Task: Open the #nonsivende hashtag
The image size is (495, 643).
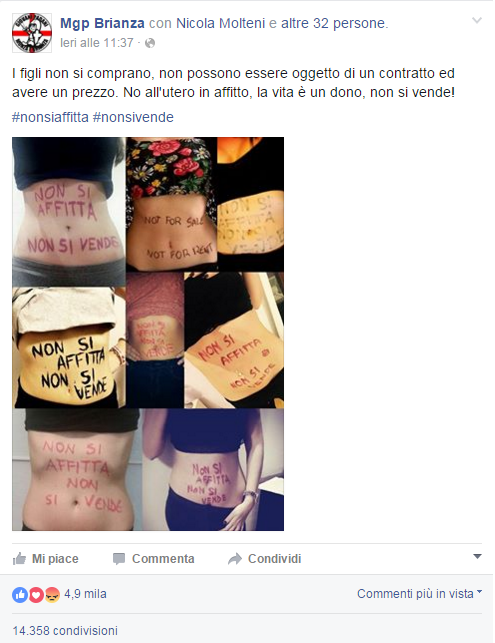Action: 133,117
